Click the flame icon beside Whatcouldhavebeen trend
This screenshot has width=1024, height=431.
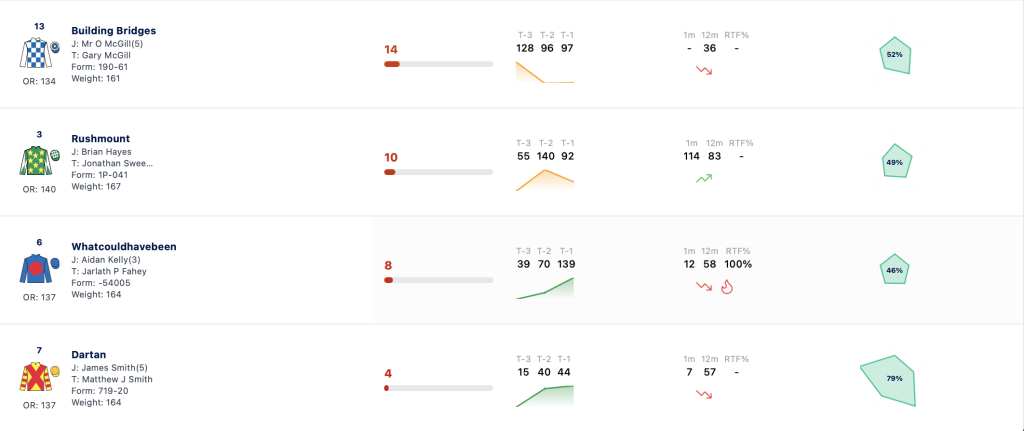pos(726,287)
